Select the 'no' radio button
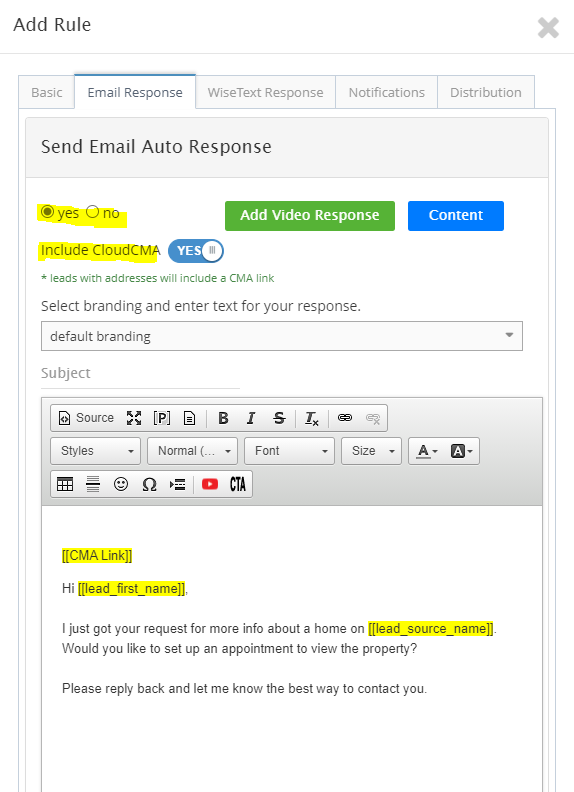The width and height of the screenshot is (574, 792). point(92,212)
